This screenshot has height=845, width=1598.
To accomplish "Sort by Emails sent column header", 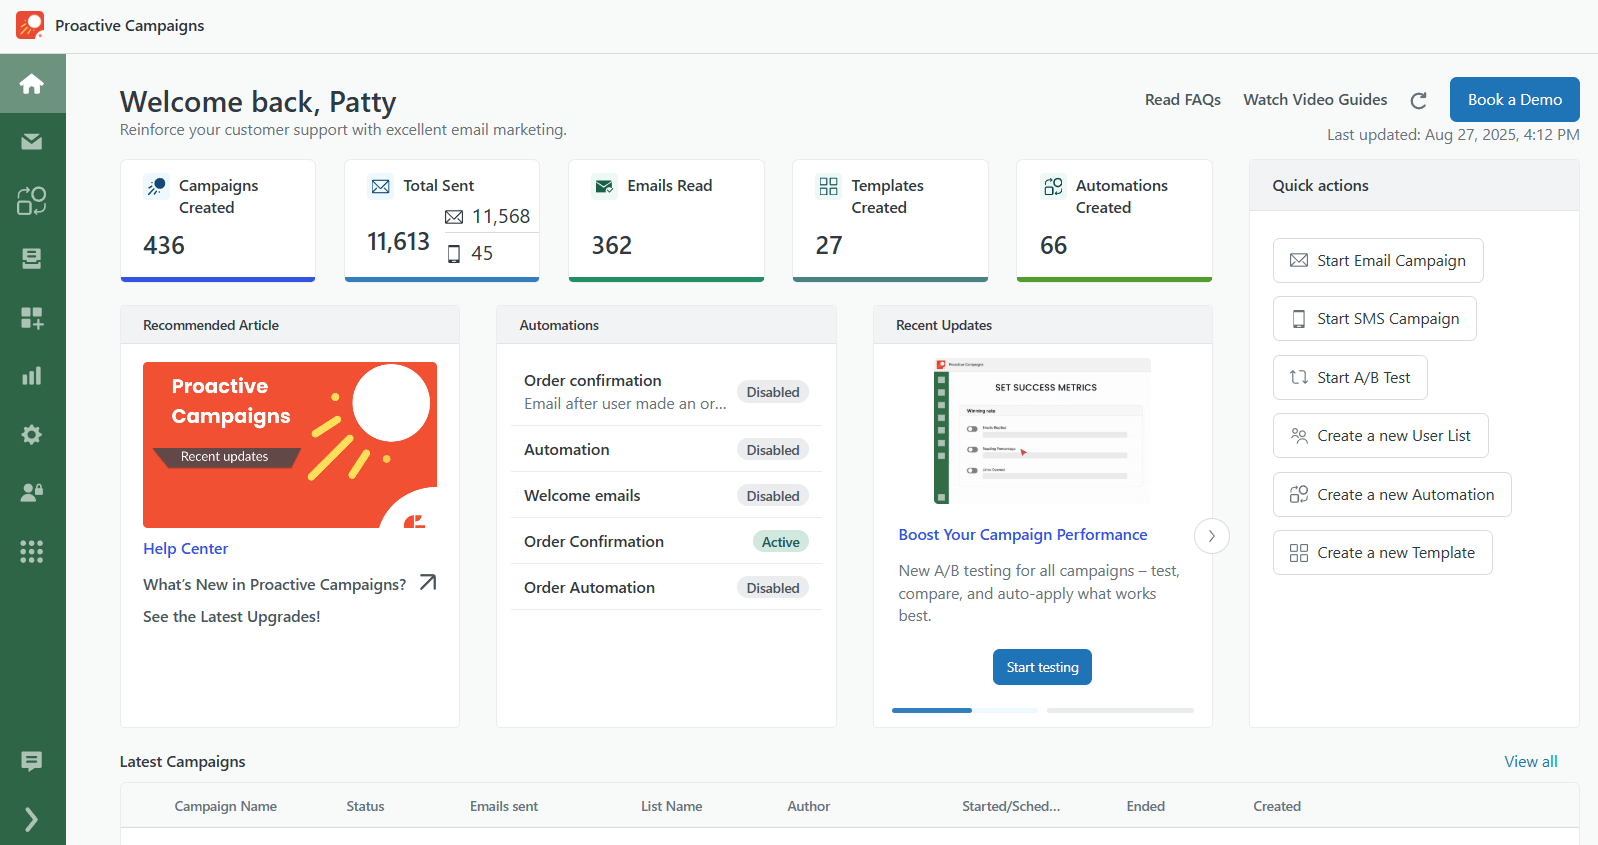I will [x=504, y=806].
